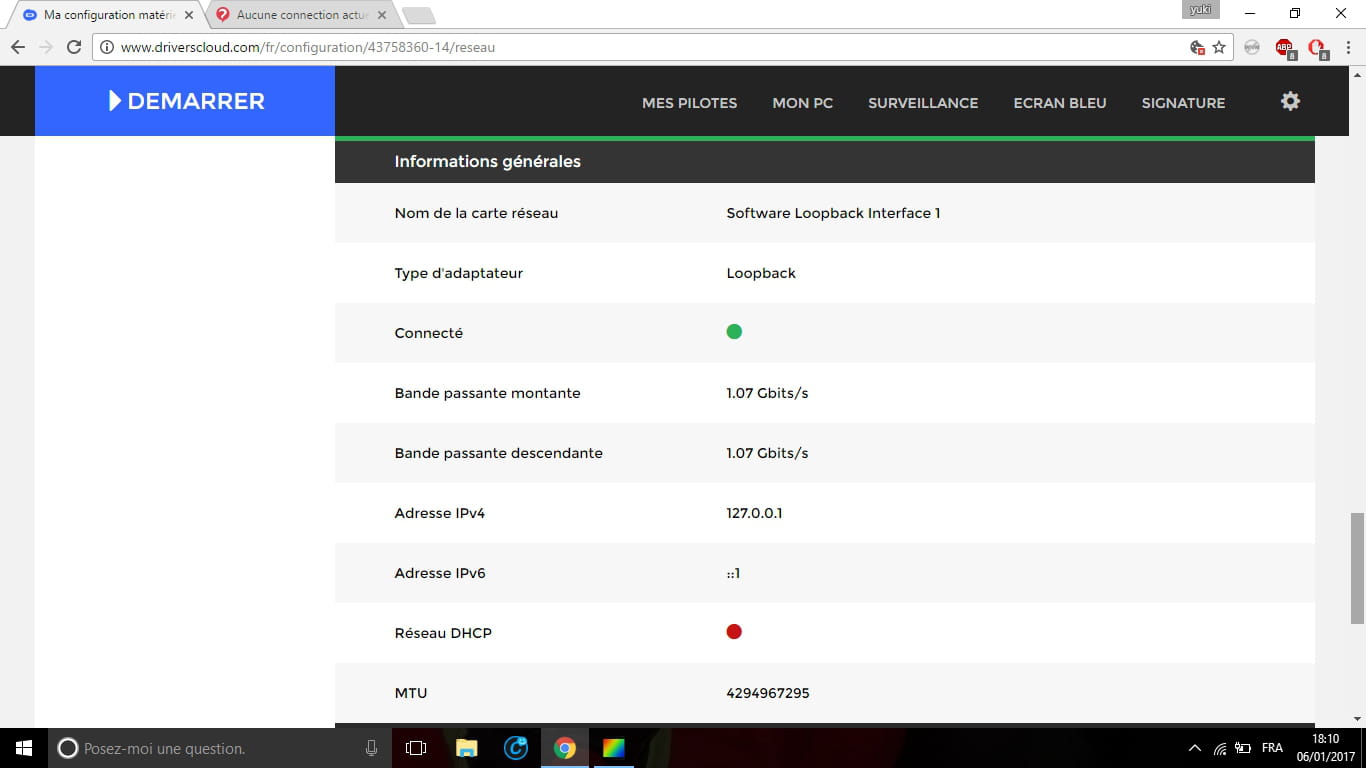
Task: Click the Adblock Plus extension icon
Action: click(x=1285, y=48)
